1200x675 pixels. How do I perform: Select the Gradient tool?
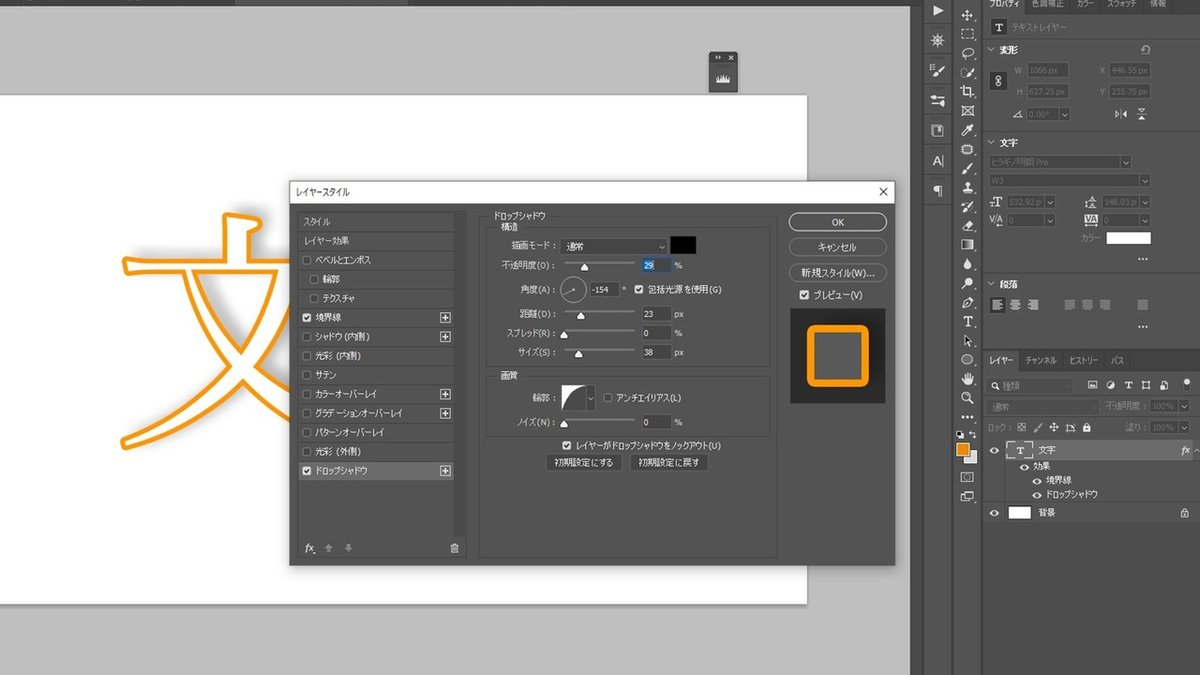pyautogui.click(x=967, y=245)
